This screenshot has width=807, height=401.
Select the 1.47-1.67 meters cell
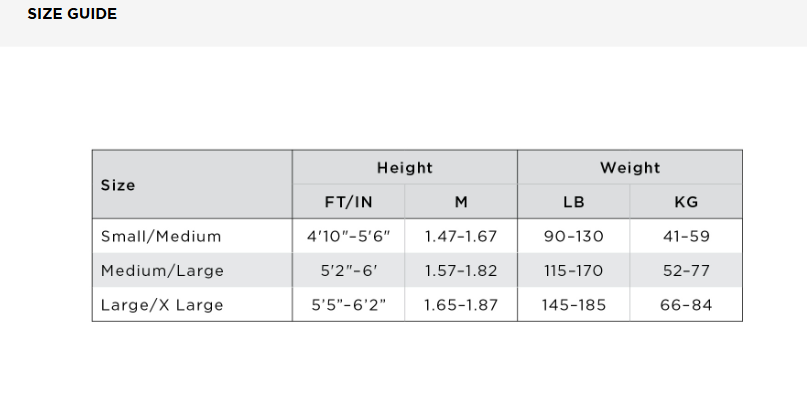(x=460, y=237)
